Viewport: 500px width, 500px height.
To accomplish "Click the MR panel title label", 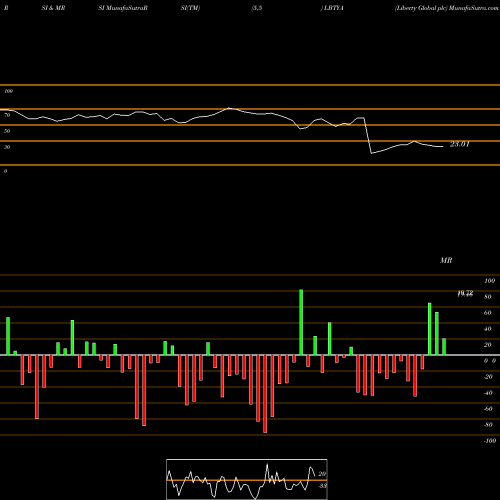I will (x=446, y=260).
